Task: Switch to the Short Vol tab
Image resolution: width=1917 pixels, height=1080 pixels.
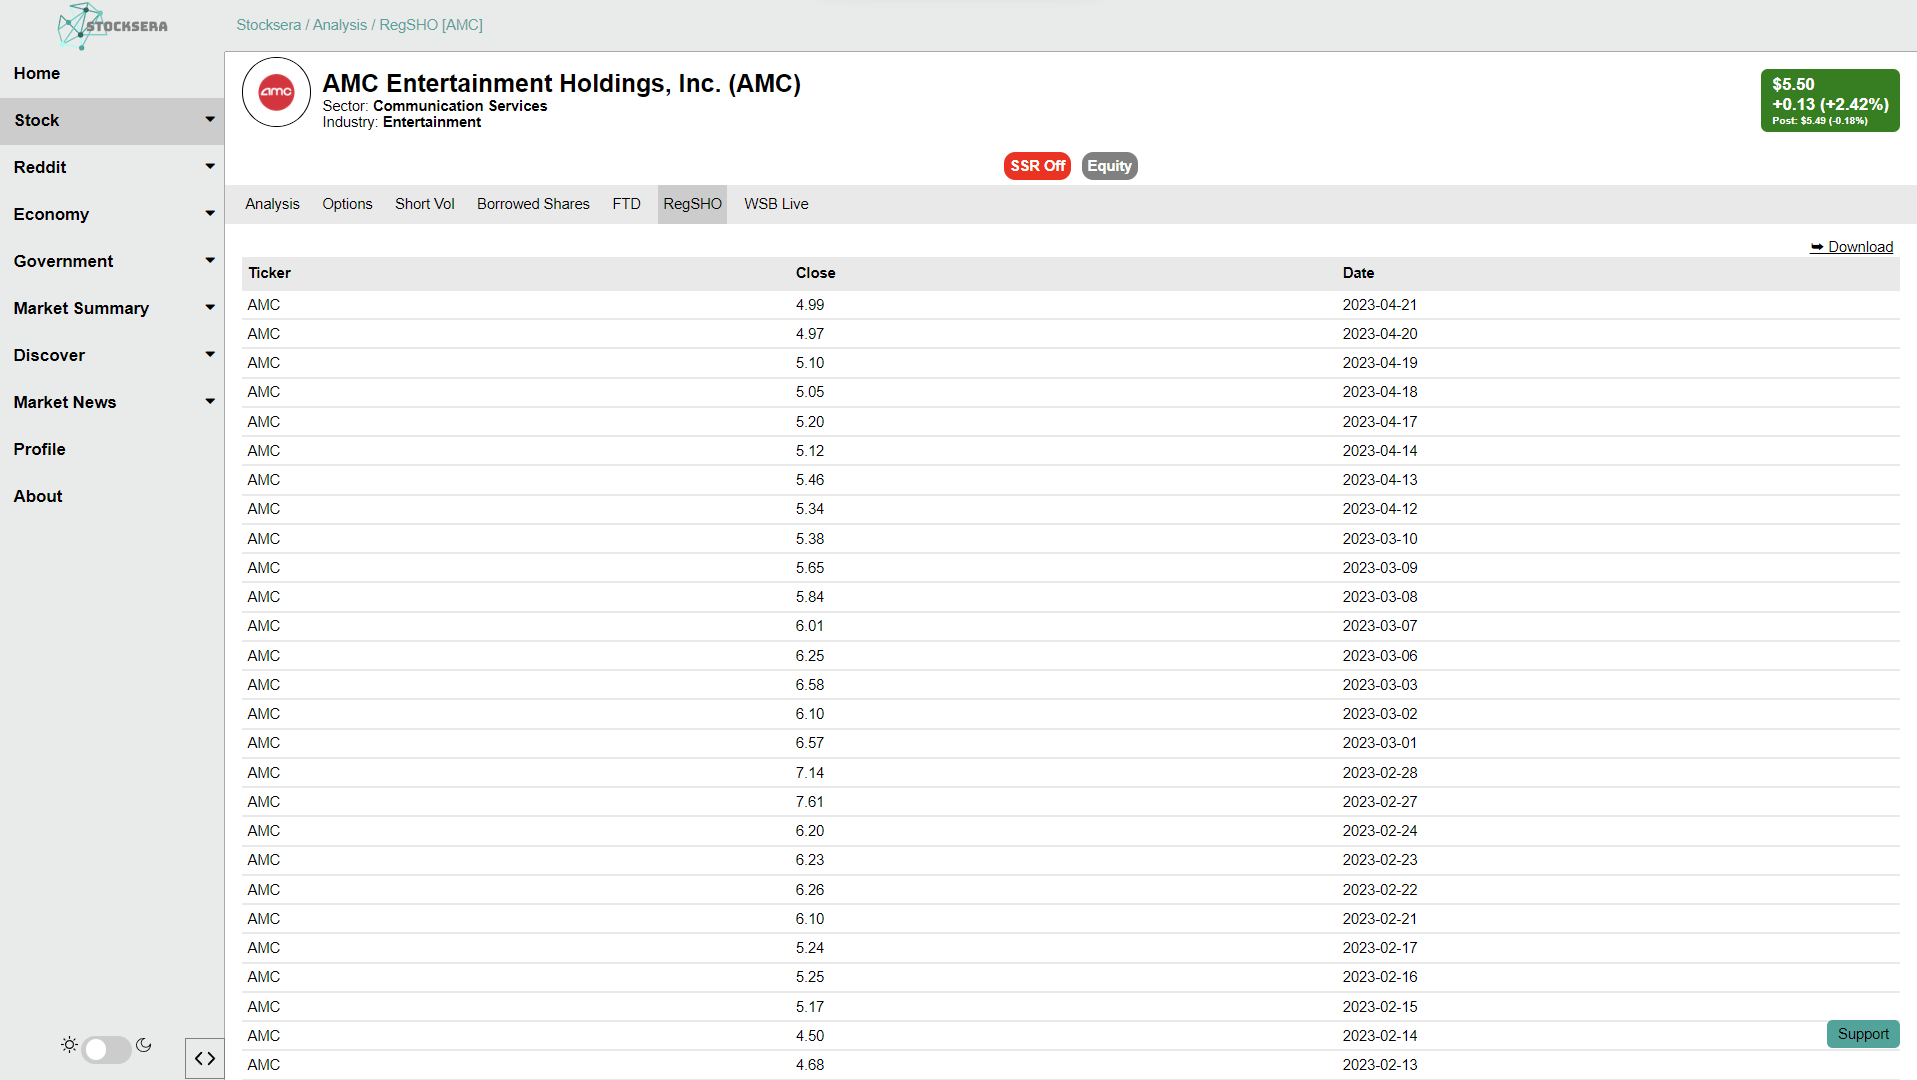Action: [424, 204]
